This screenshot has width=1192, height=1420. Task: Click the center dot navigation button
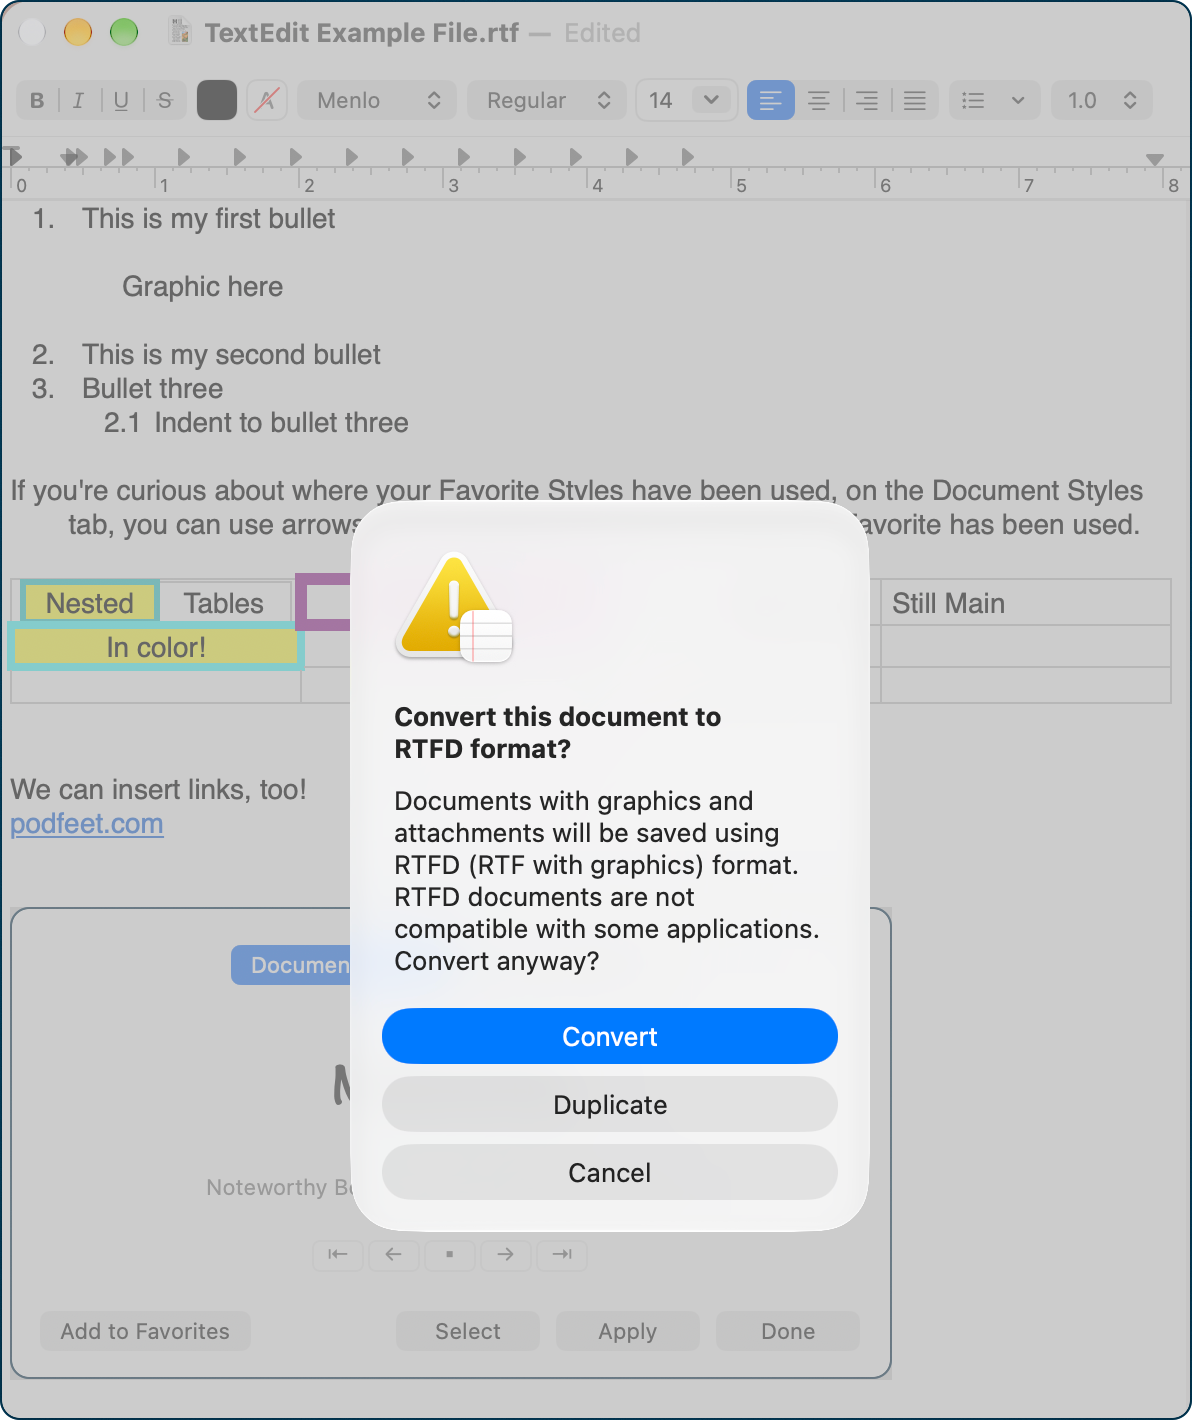point(450,1254)
